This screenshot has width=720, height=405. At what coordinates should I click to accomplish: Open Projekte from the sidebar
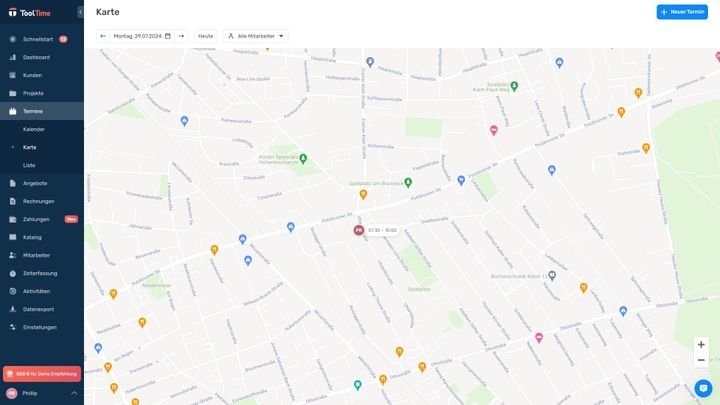[33, 93]
